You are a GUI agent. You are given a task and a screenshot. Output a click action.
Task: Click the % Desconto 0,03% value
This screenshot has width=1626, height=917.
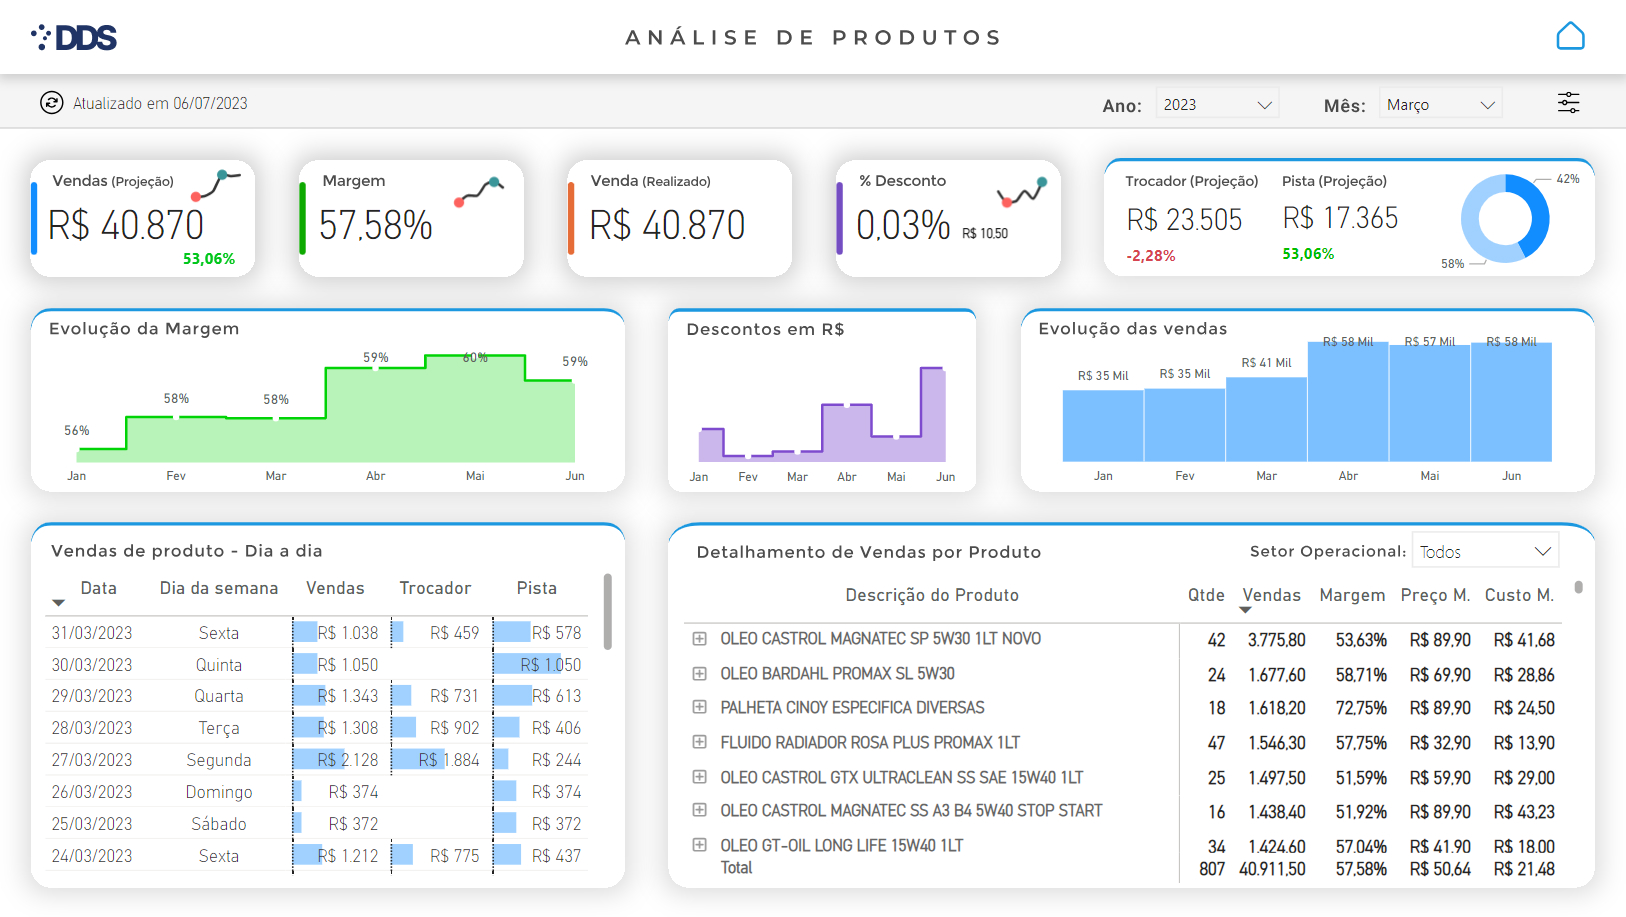tap(903, 225)
